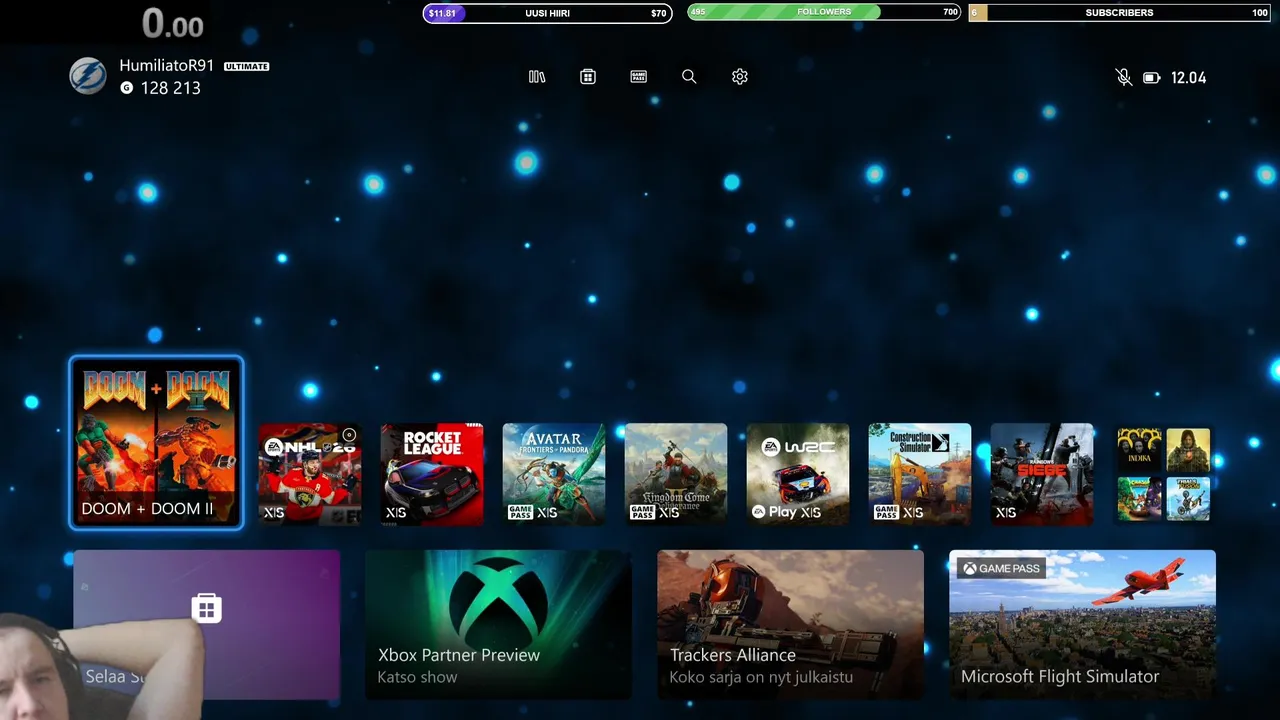Click the small disc badge on NHL tile
The height and width of the screenshot is (720, 1280).
[349, 435]
